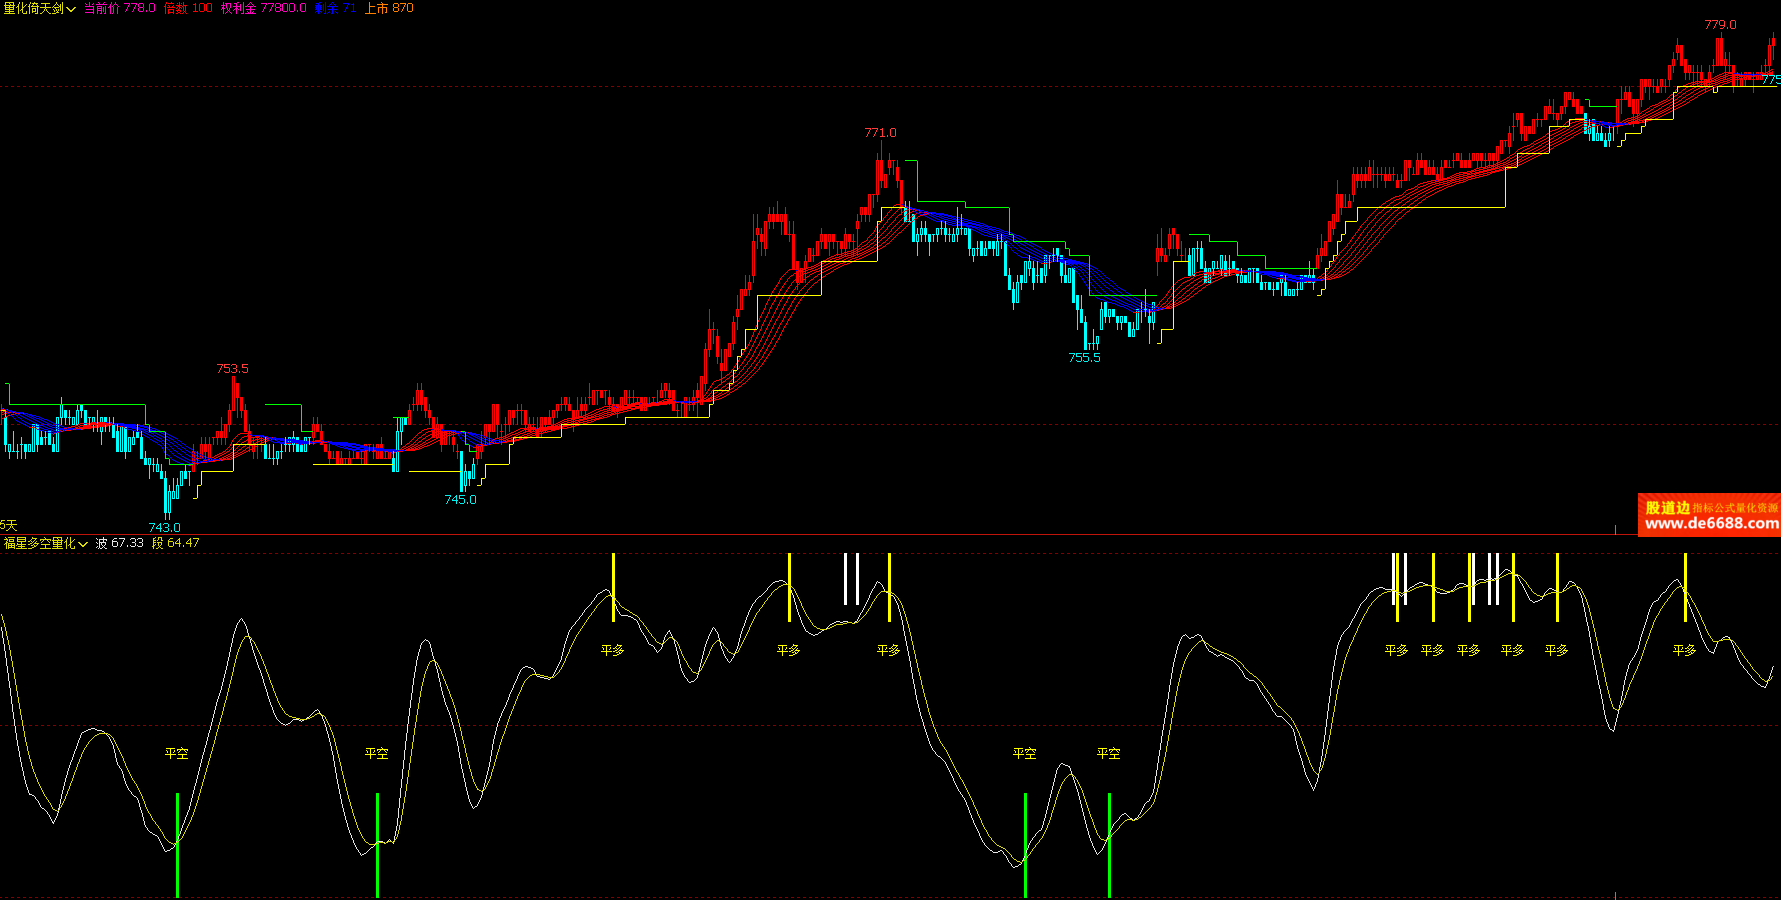Click the leftmost 平多 signal label
The height and width of the screenshot is (900, 1781).
(613, 650)
